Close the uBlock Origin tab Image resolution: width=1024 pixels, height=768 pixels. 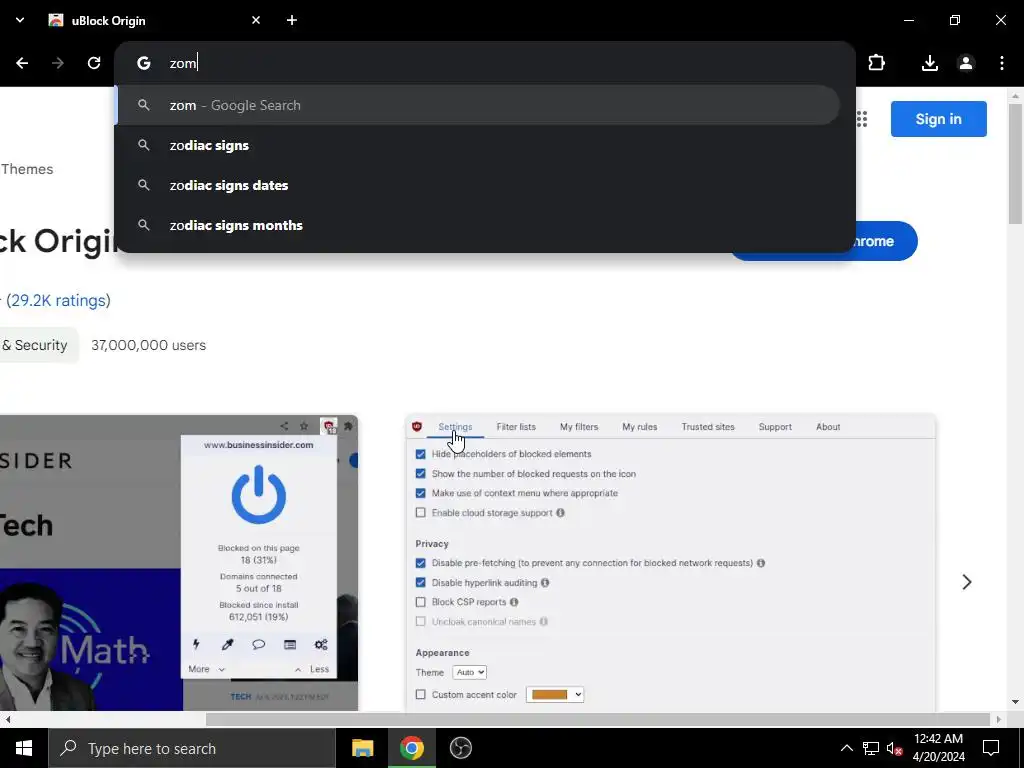(x=256, y=20)
